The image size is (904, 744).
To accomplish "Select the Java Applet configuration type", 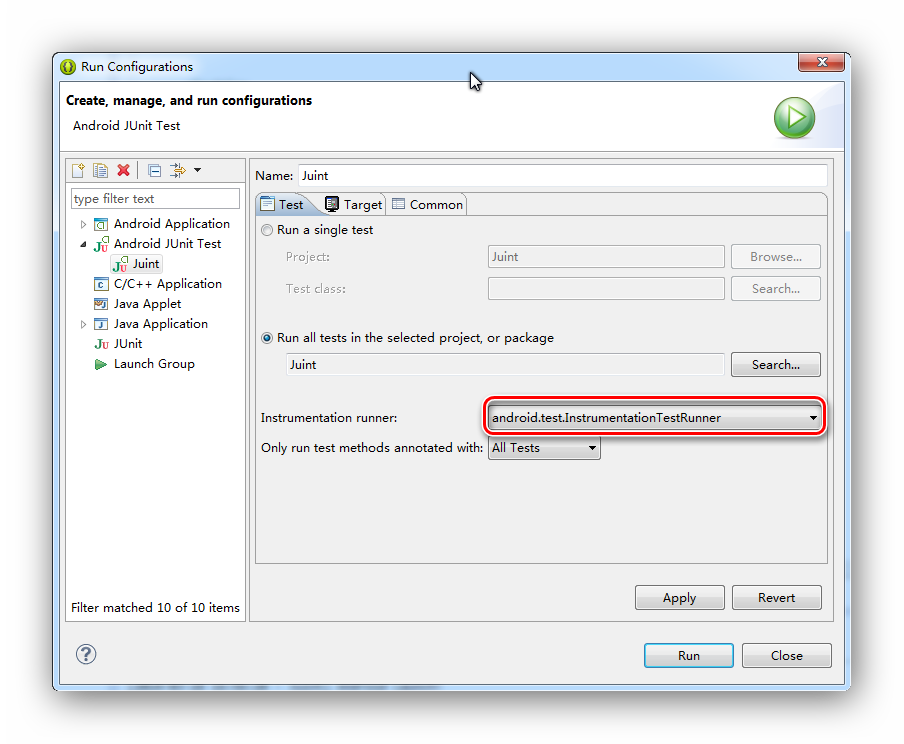I will 147,304.
